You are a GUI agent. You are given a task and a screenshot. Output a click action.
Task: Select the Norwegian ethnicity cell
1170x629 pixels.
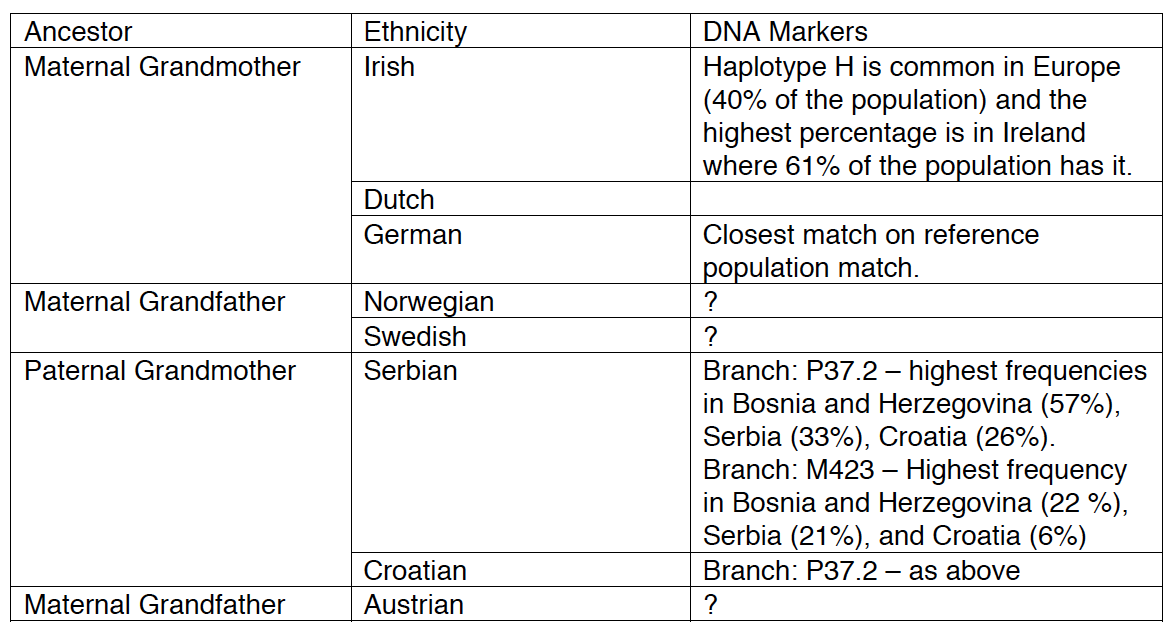(x=521, y=301)
